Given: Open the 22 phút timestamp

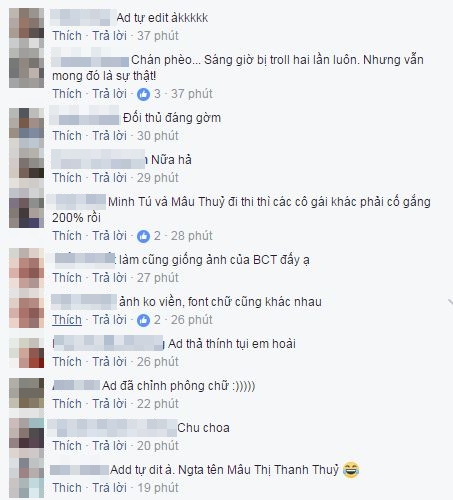Looking at the screenshot, I should (x=158, y=404).
